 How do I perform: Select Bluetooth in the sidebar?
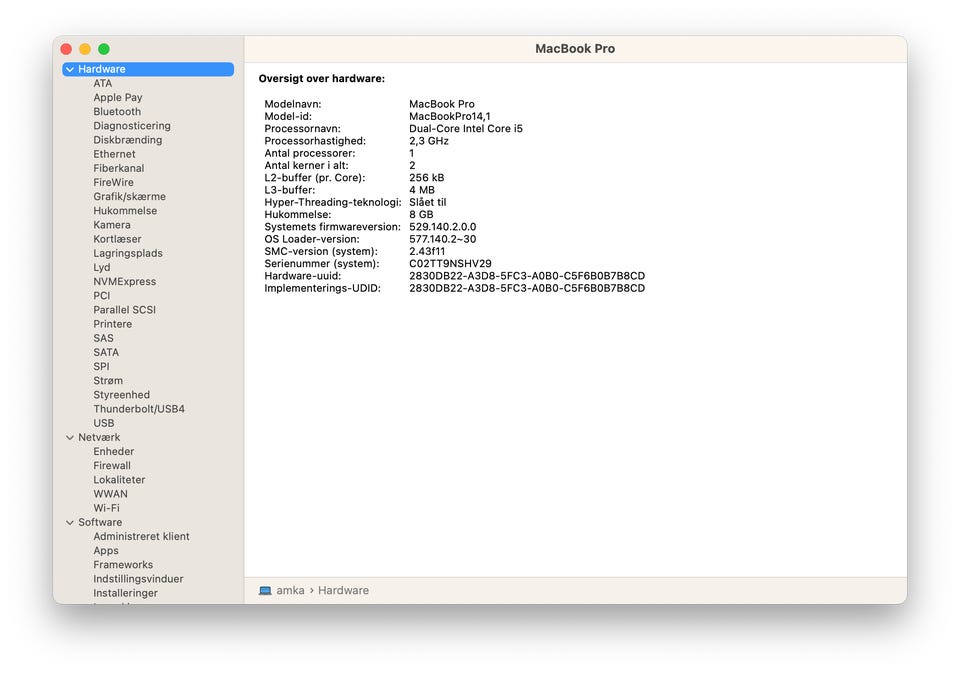[117, 111]
